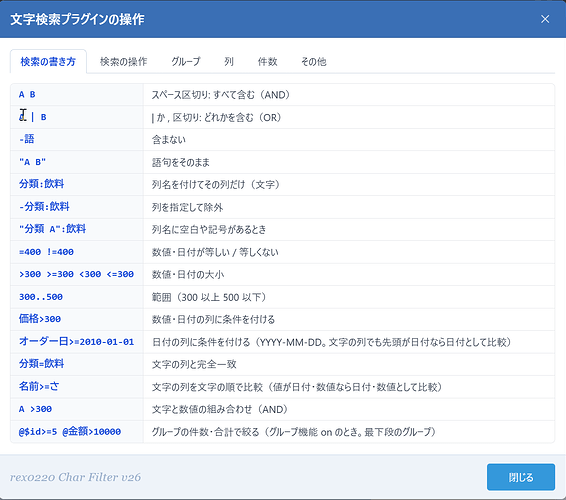Image resolution: width=566 pixels, height=500 pixels.
Task: Click the '名前>=さ' example
Action: click(39, 387)
